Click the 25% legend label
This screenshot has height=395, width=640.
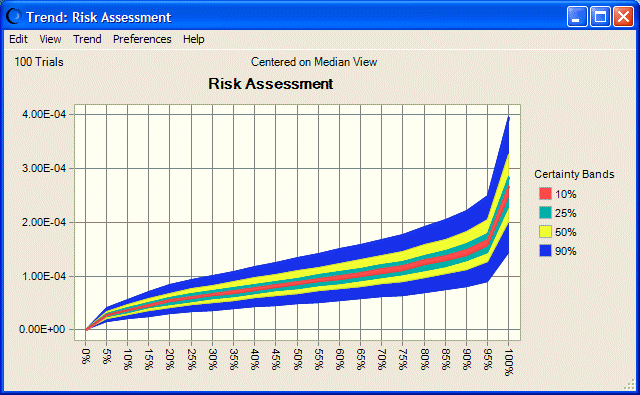[x=566, y=213]
